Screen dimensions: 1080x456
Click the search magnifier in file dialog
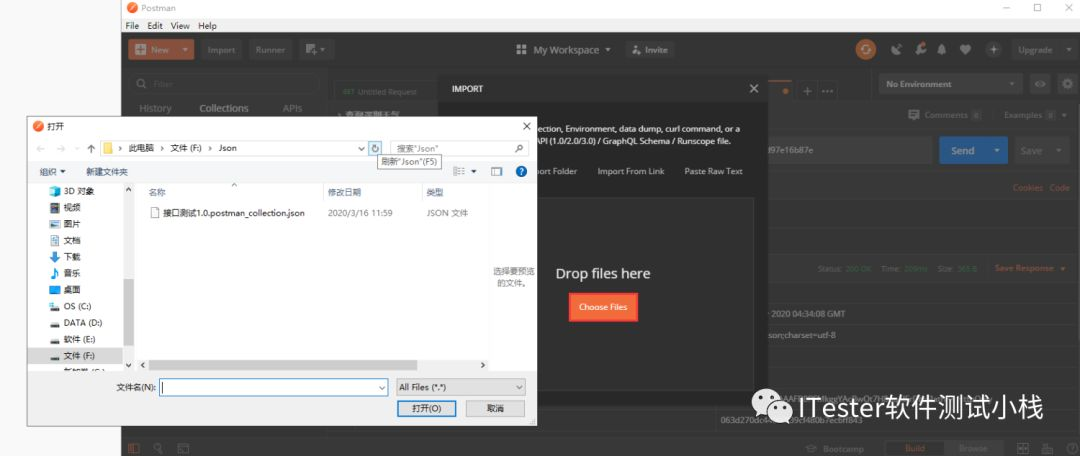pyautogui.click(x=519, y=148)
